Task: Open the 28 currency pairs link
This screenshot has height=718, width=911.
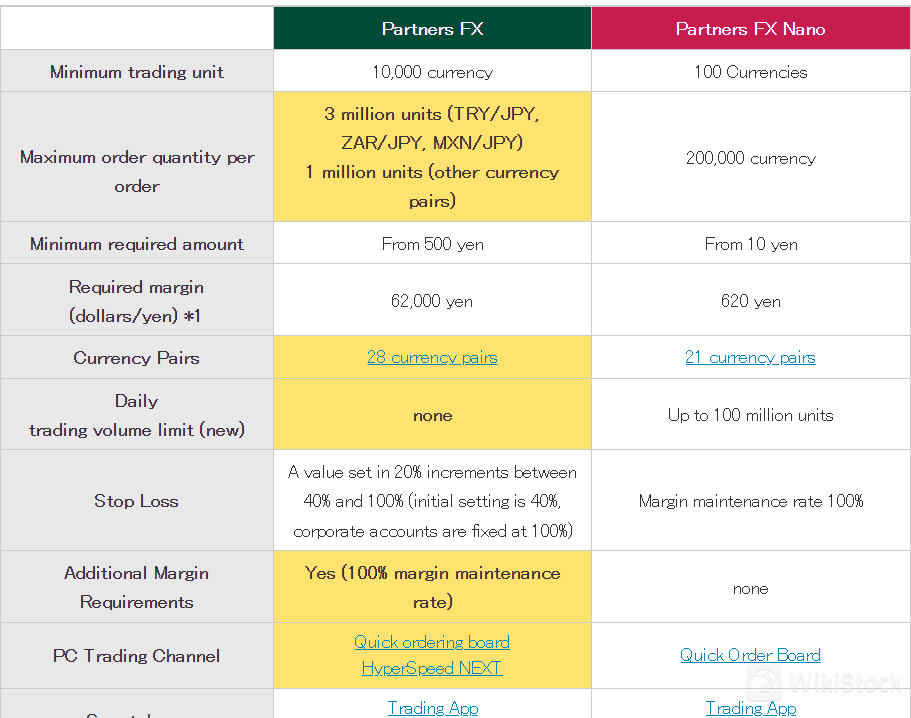Action: click(x=432, y=357)
